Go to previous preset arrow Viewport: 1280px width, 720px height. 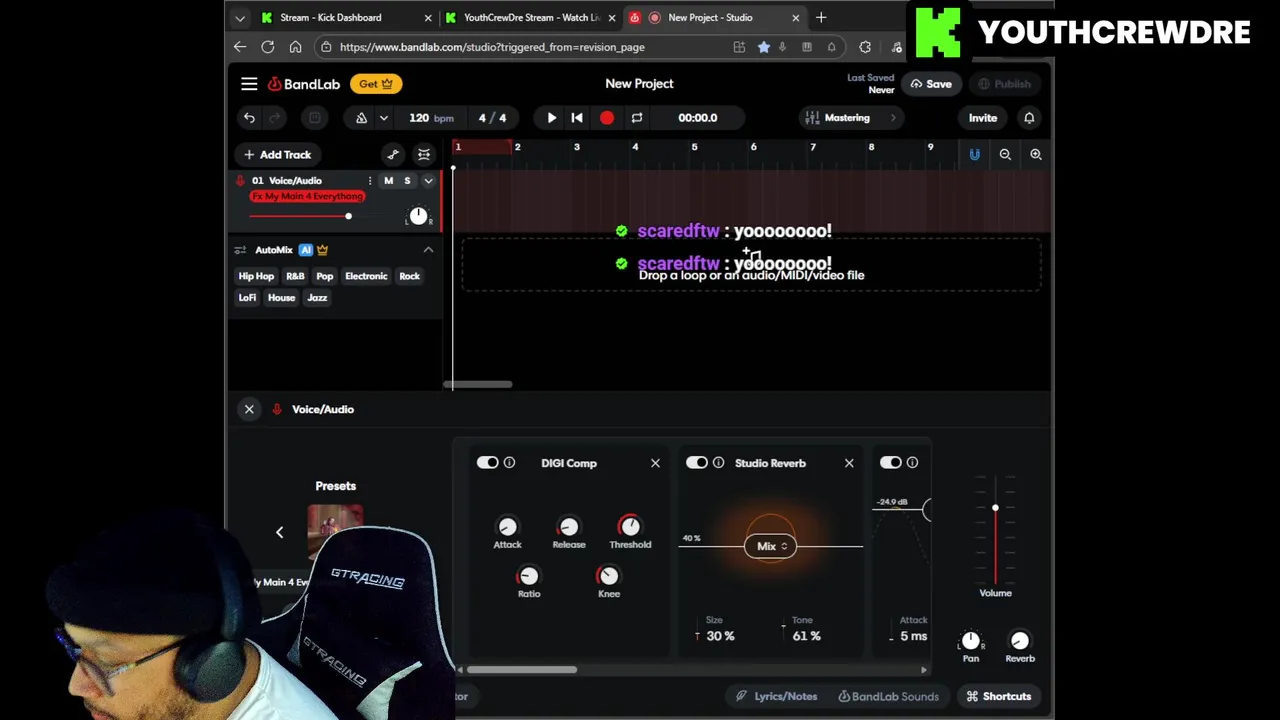click(280, 533)
